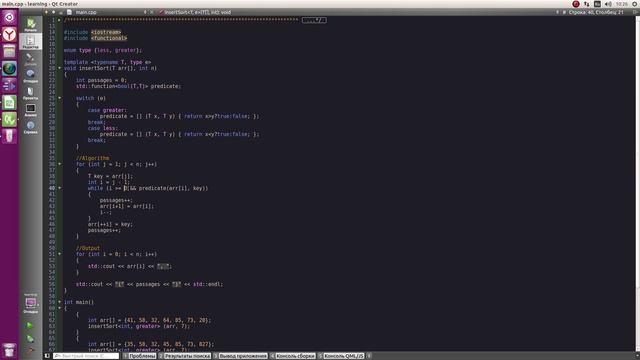Build the project with the hammer icon

pyautogui.click(x=30, y=350)
